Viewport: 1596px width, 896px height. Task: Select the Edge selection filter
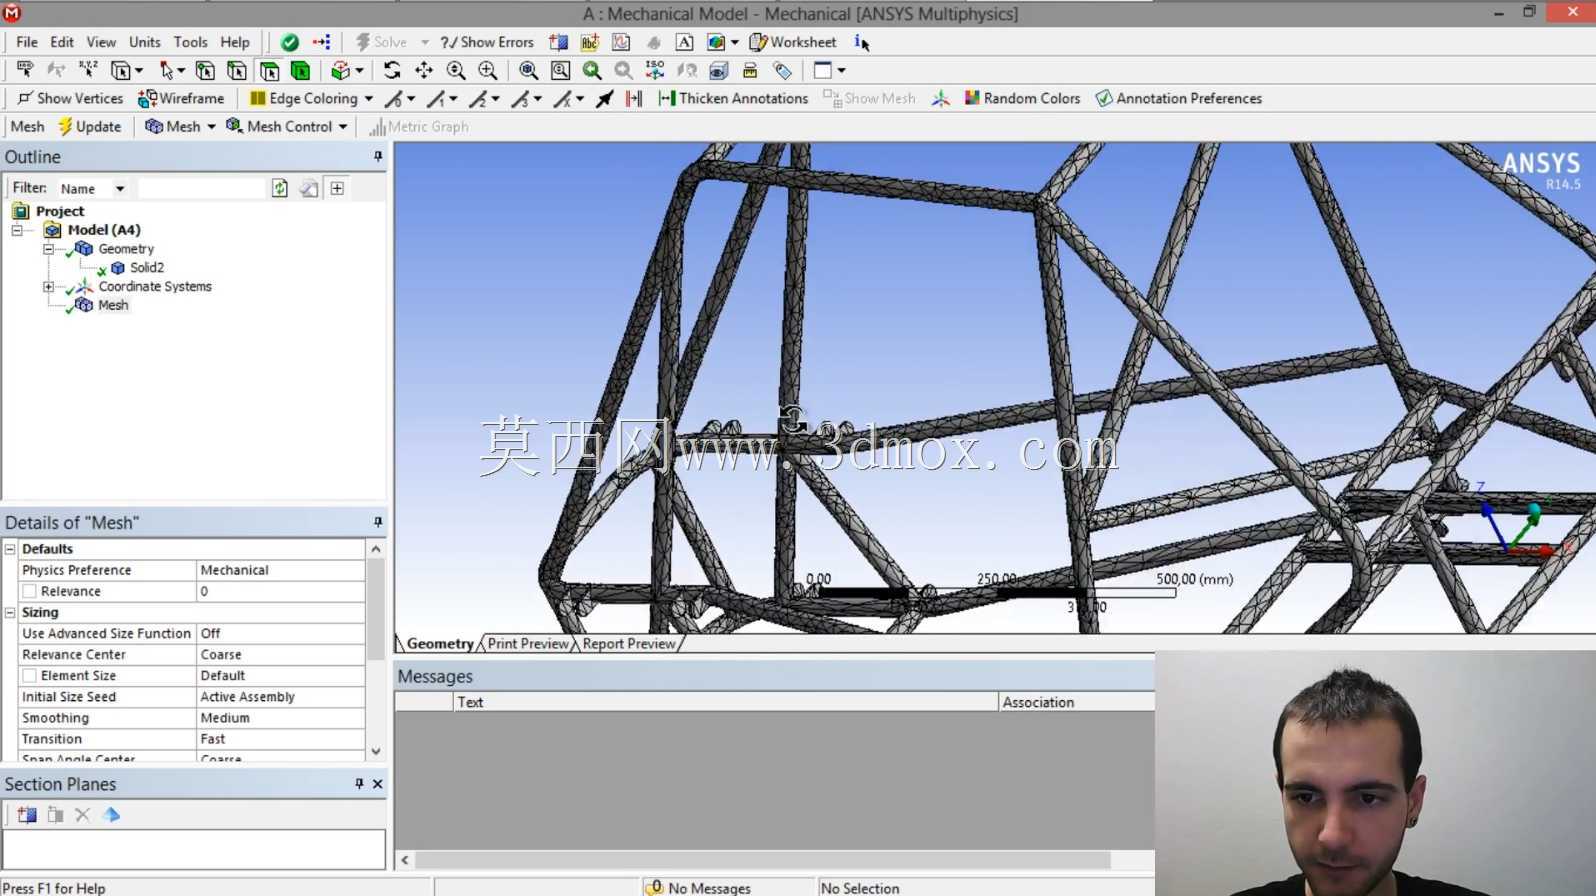tap(237, 70)
